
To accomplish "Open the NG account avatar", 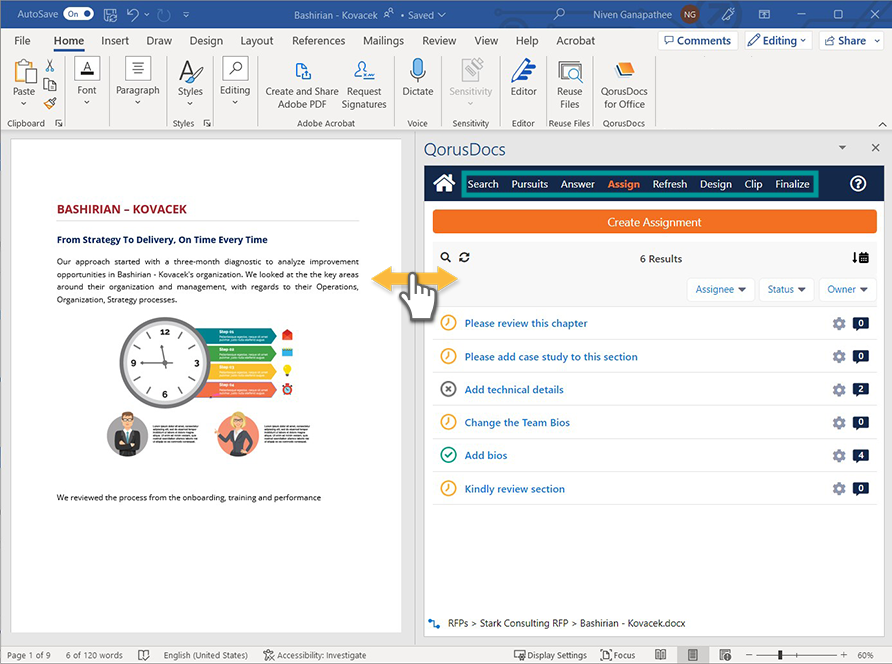I will (689, 15).
